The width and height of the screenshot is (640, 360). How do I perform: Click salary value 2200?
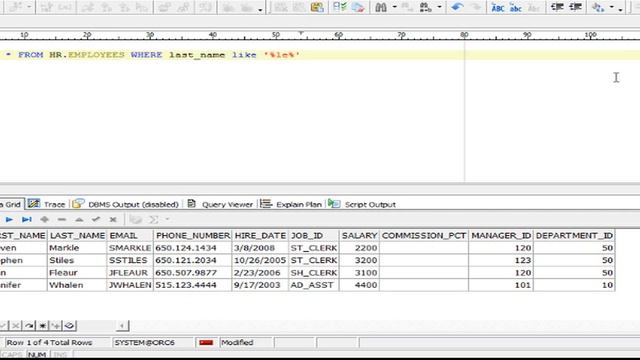click(x=359, y=248)
